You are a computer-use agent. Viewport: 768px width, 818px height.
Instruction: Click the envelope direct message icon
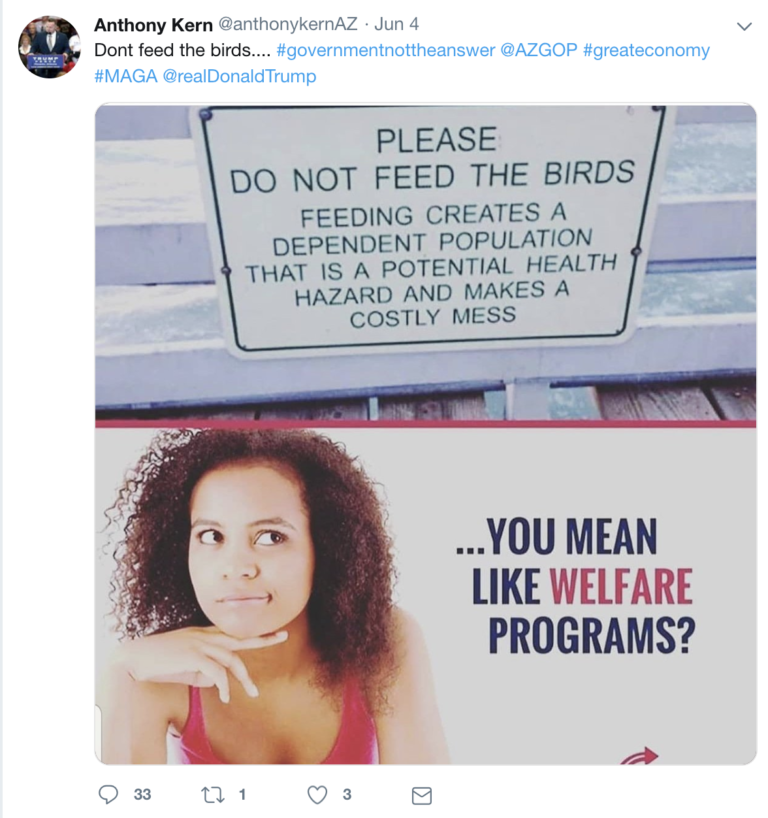422,796
